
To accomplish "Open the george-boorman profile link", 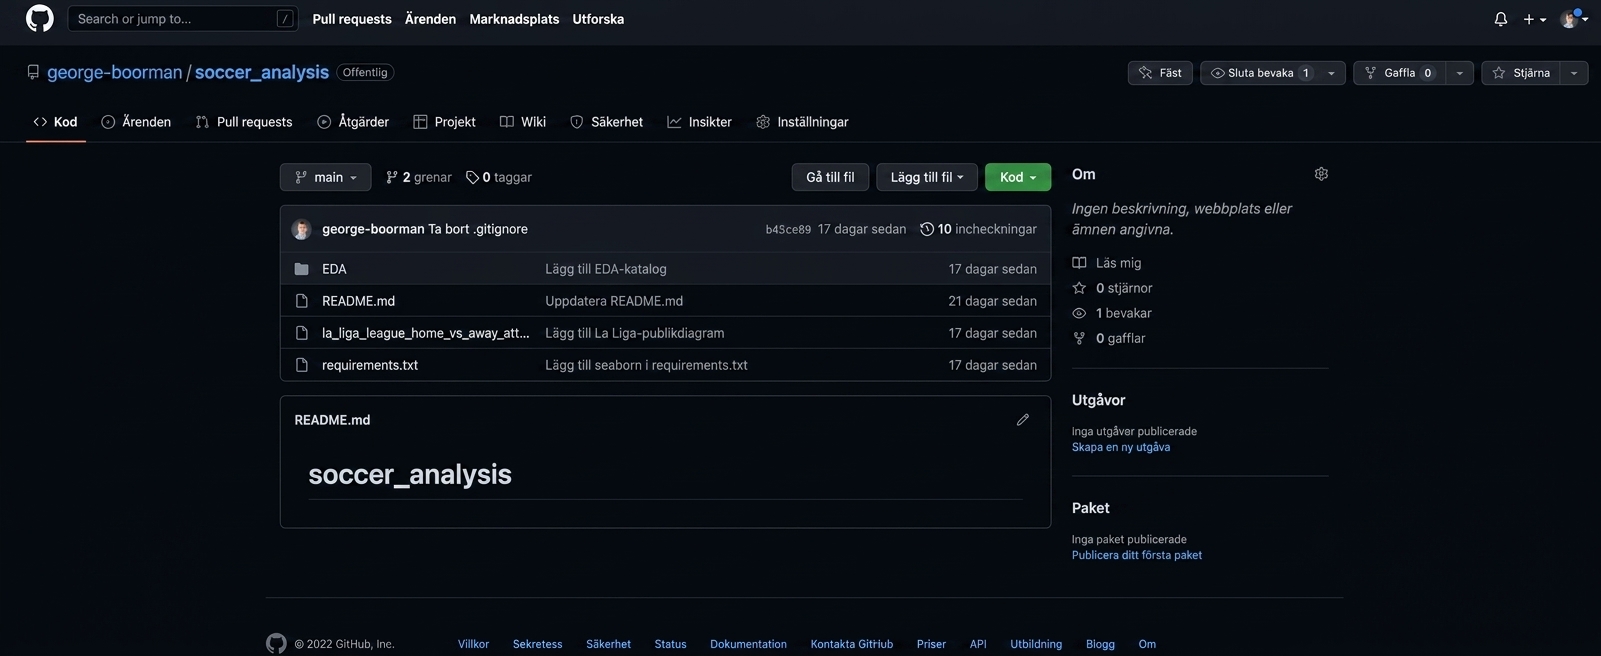I will [x=115, y=72].
